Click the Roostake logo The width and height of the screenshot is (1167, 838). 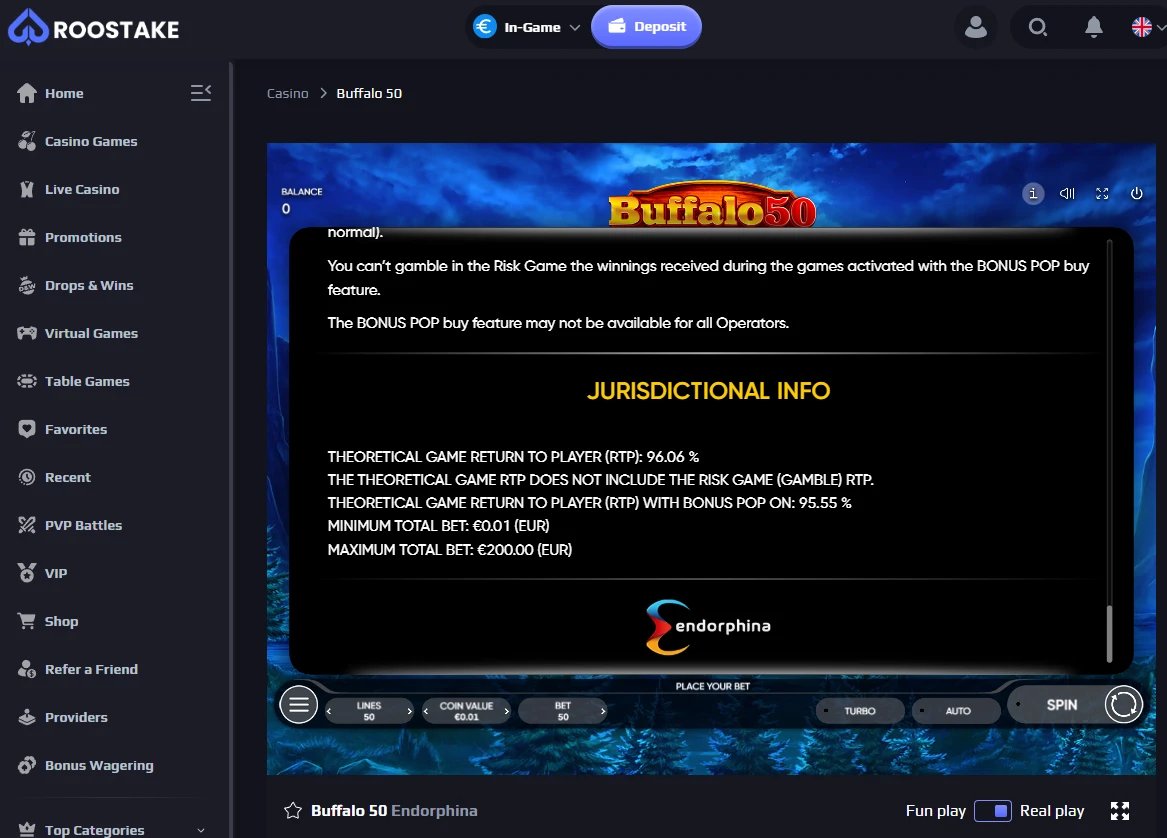94,28
